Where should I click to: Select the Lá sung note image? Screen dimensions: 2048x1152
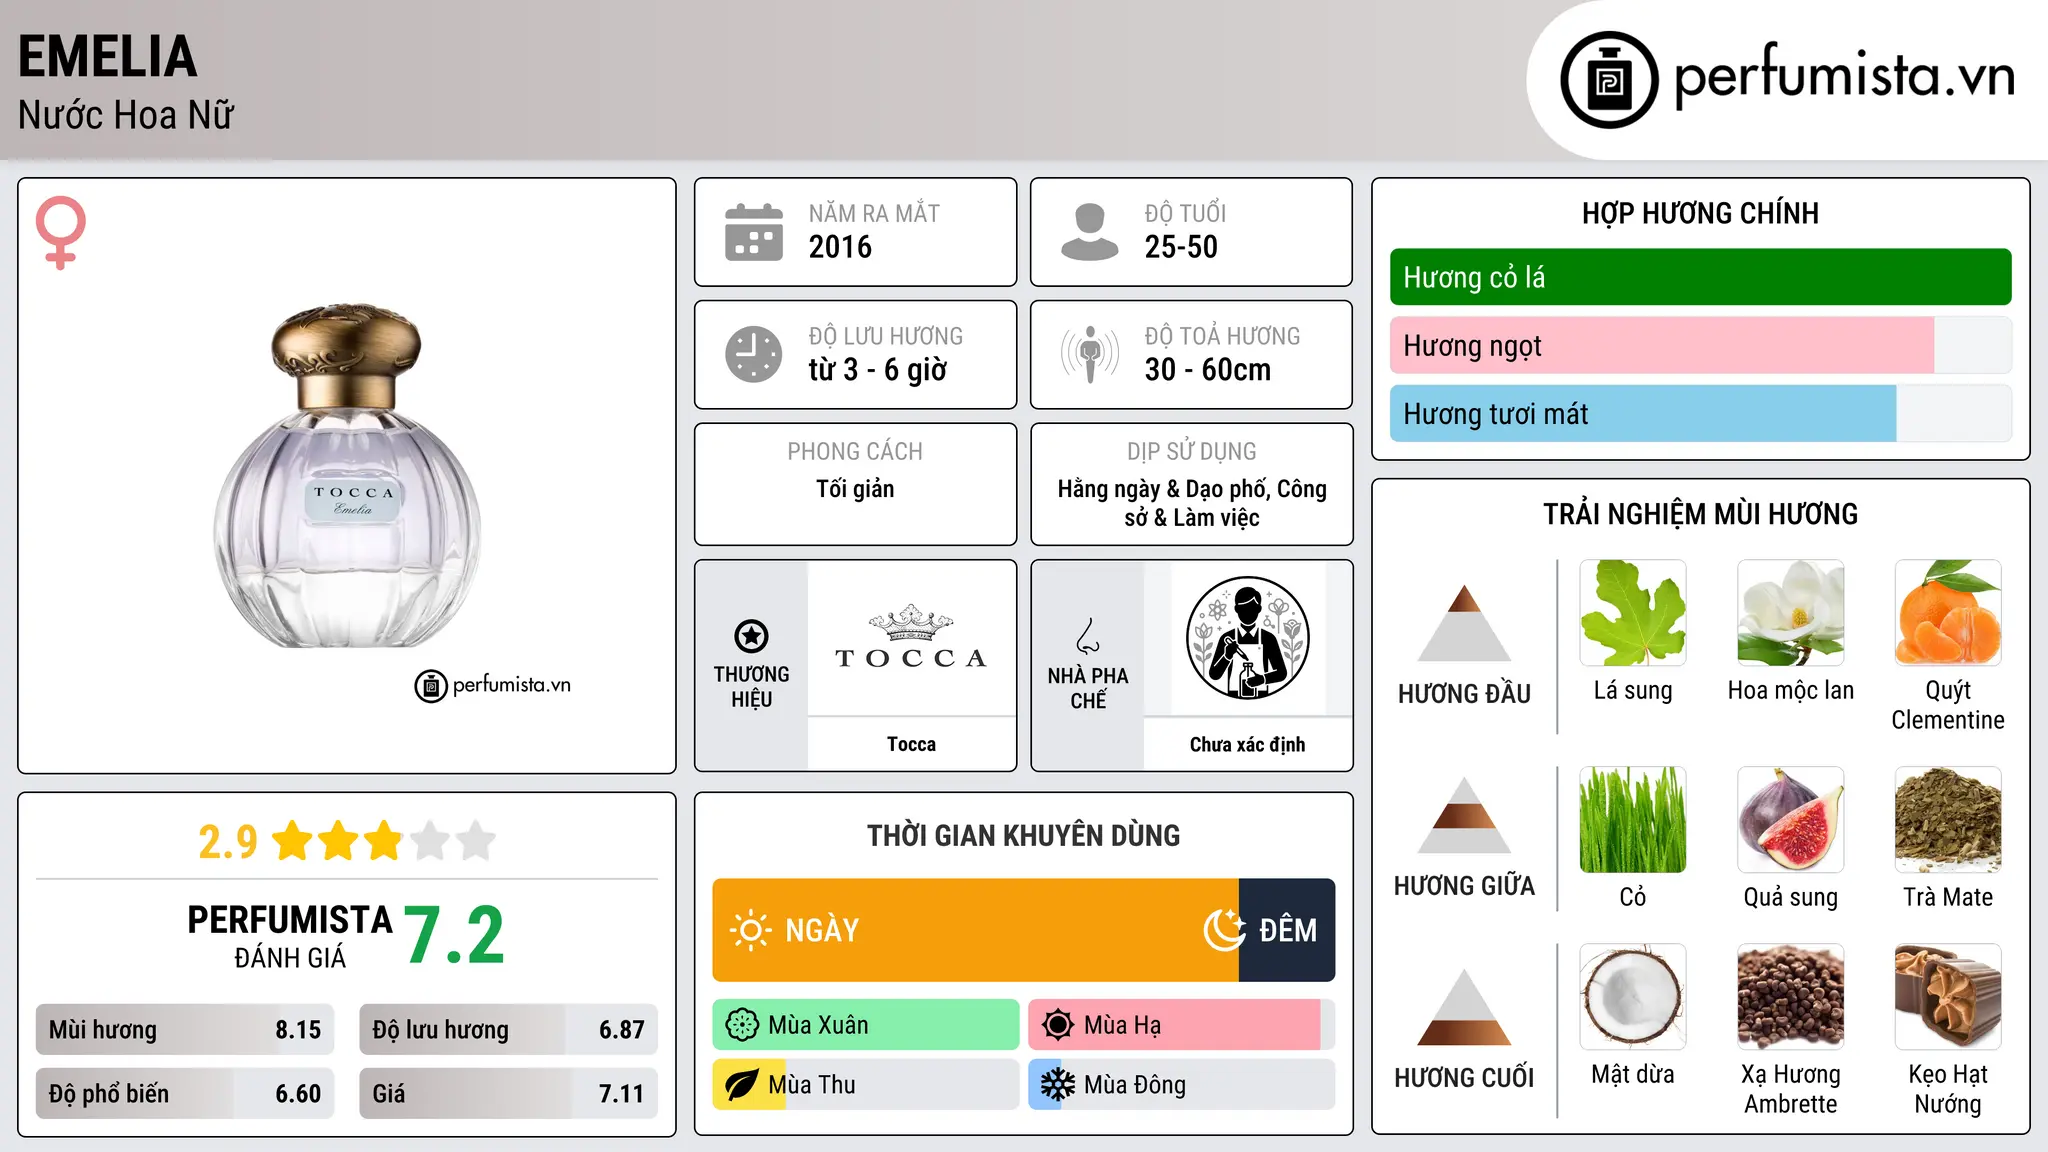(x=1633, y=613)
